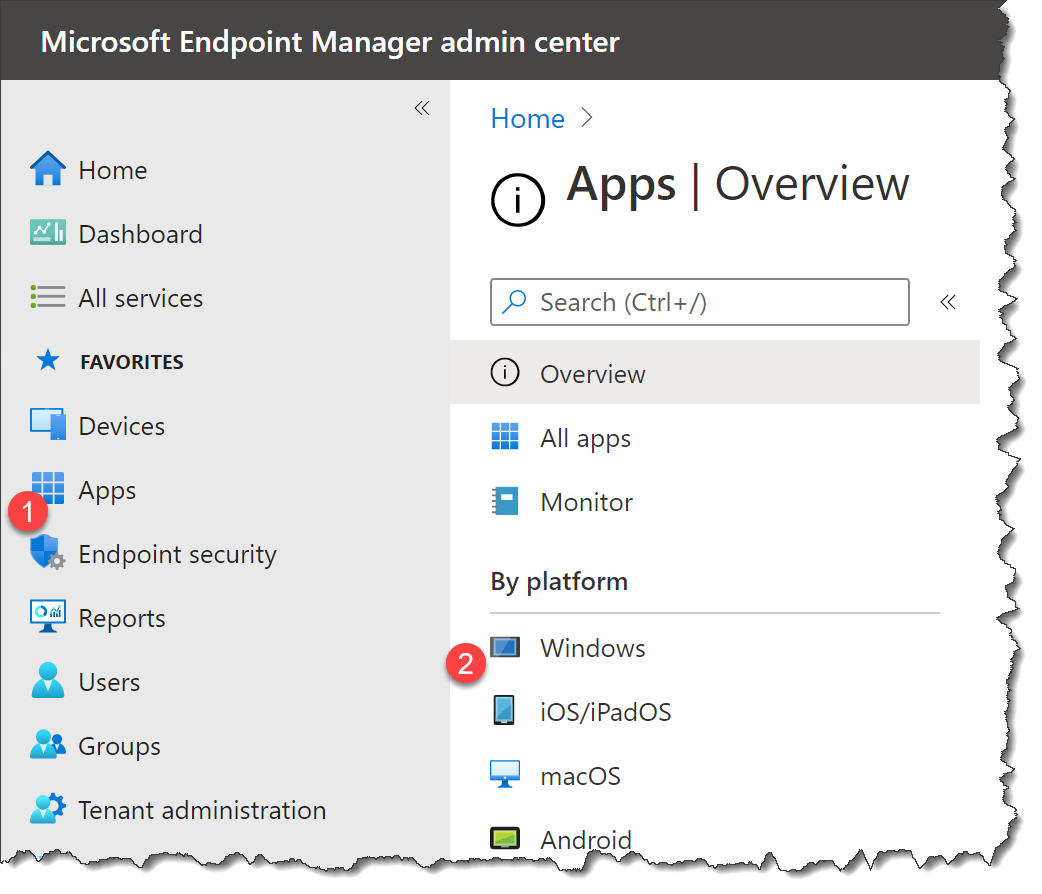The width and height of the screenshot is (1042, 894).
Task: Open Apps in the left sidebar
Action: pyautogui.click(x=107, y=490)
